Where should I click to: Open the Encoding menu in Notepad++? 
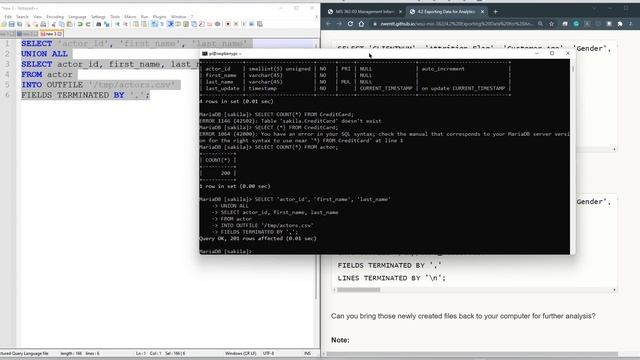point(55,17)
